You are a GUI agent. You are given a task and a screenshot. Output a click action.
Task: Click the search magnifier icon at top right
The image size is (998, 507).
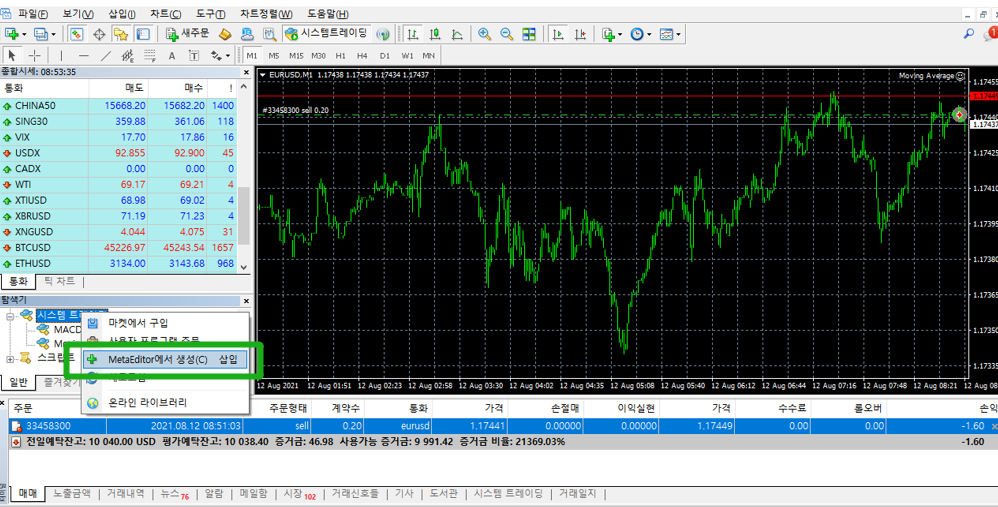click(x=969, y=33)
